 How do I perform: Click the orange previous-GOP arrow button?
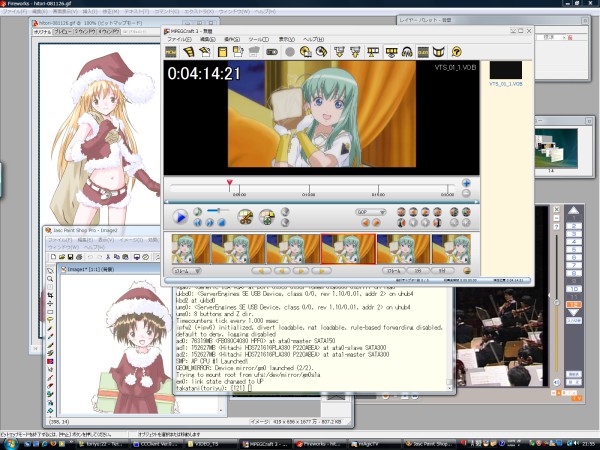(365, 222)
